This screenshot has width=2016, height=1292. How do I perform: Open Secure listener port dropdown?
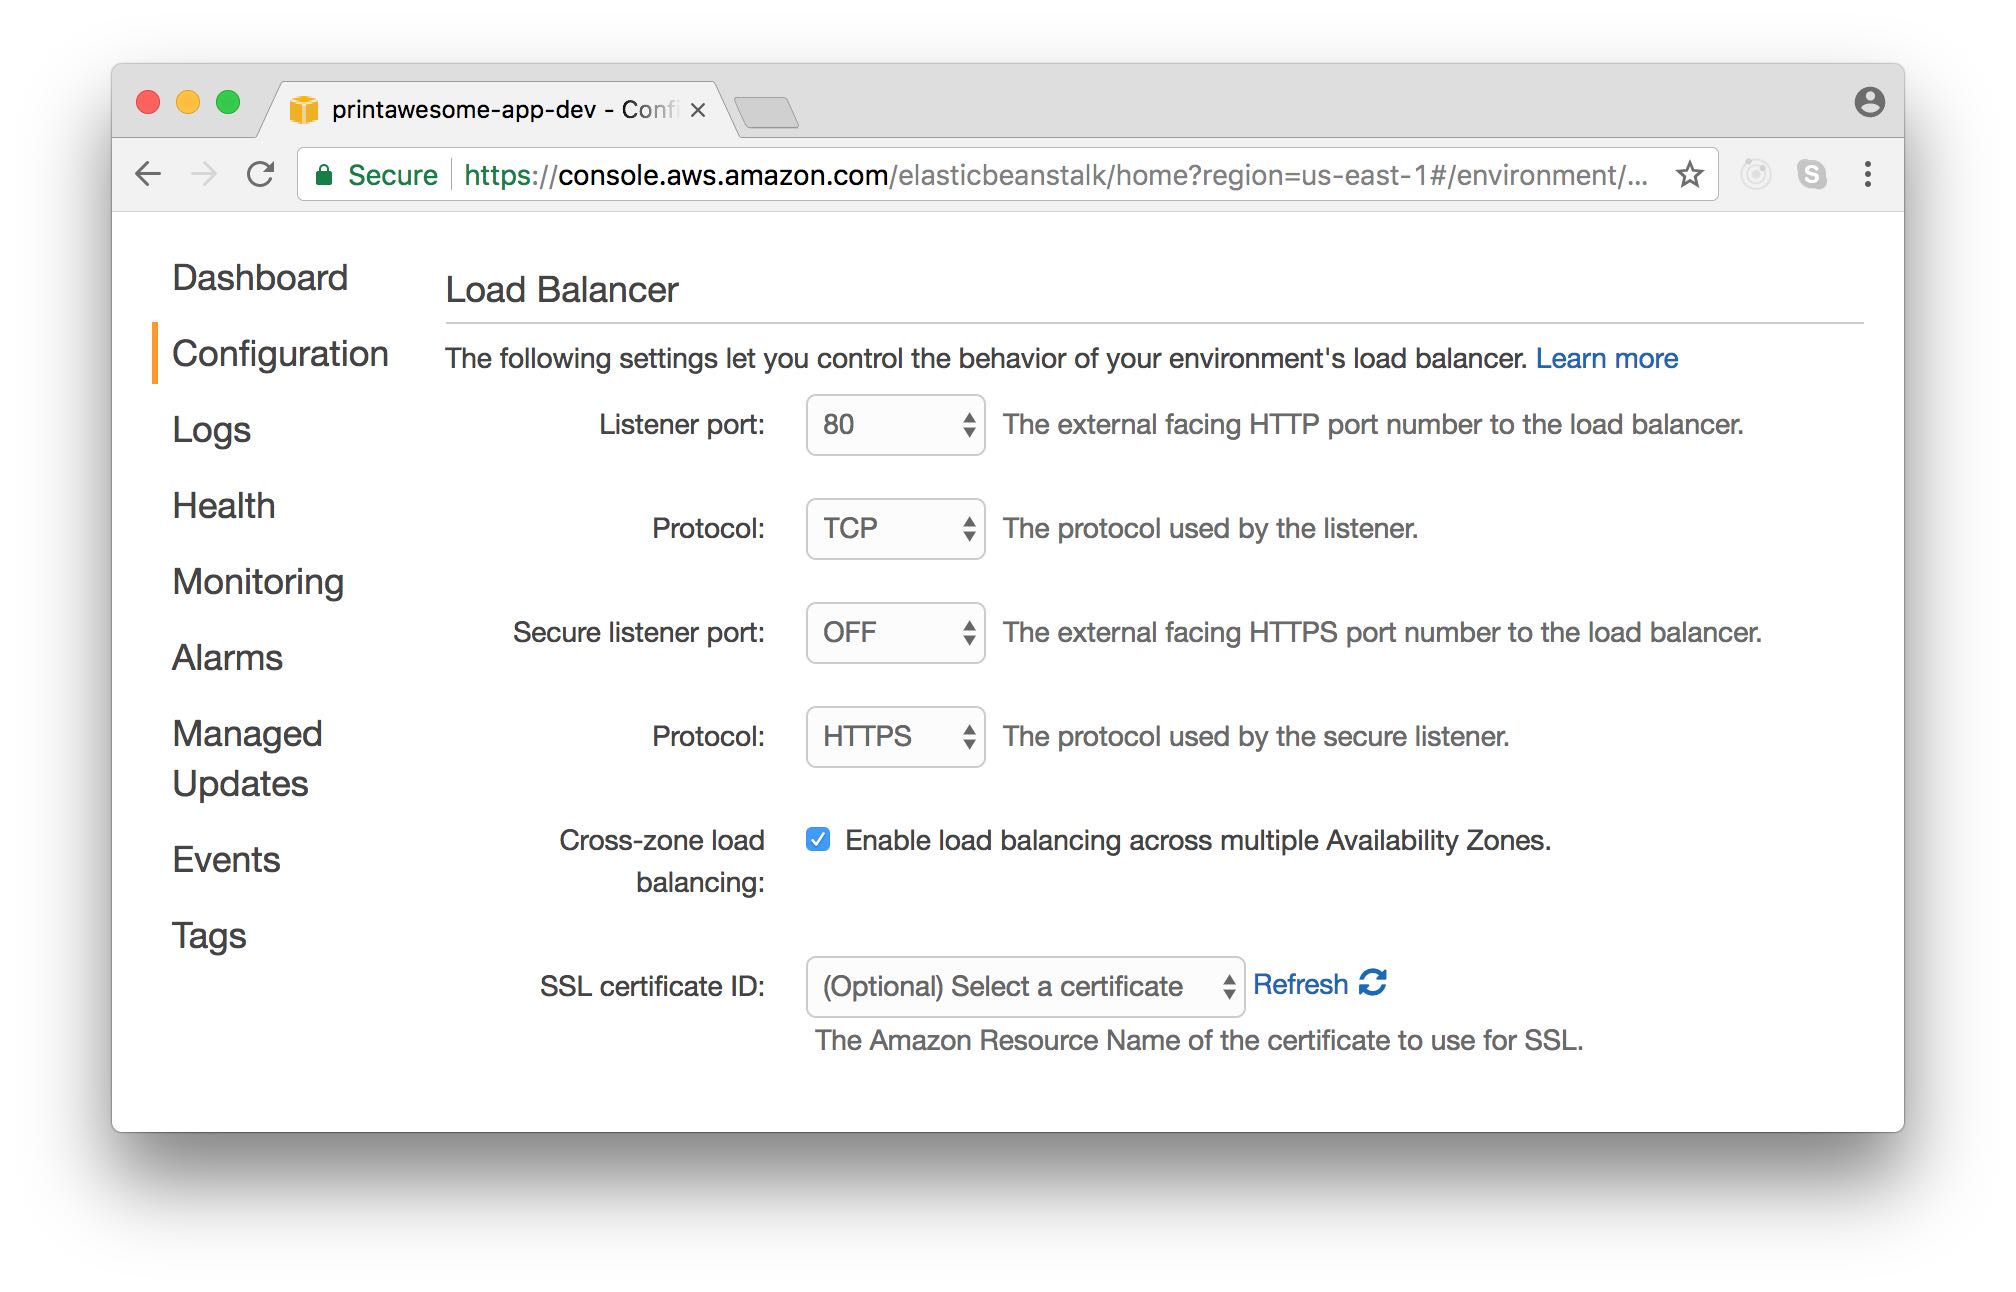pyautogui.click(x=895, y=633)
